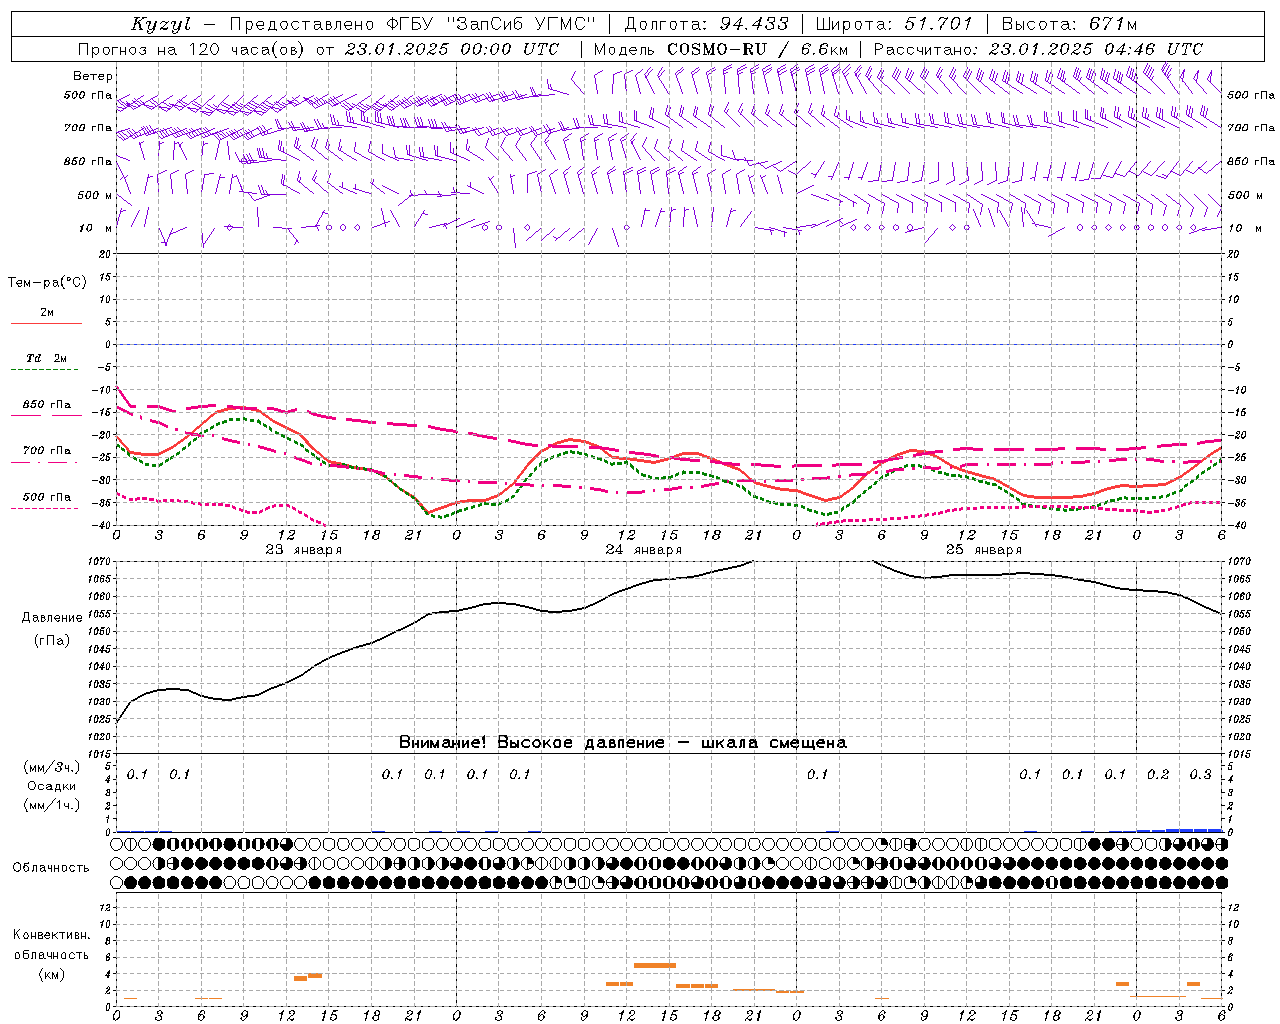Click the dotted magenta line sample under legend "500 гПа"

[46, 509]
